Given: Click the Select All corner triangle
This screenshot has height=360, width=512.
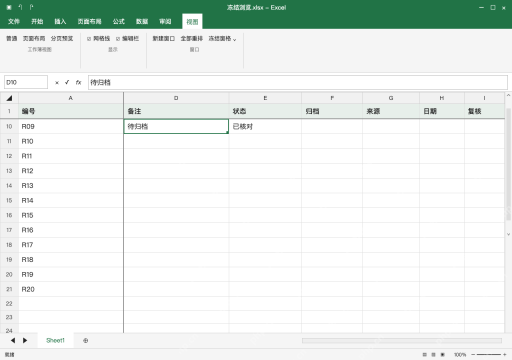Looking at the screenshot, I should tap(9, 98).
